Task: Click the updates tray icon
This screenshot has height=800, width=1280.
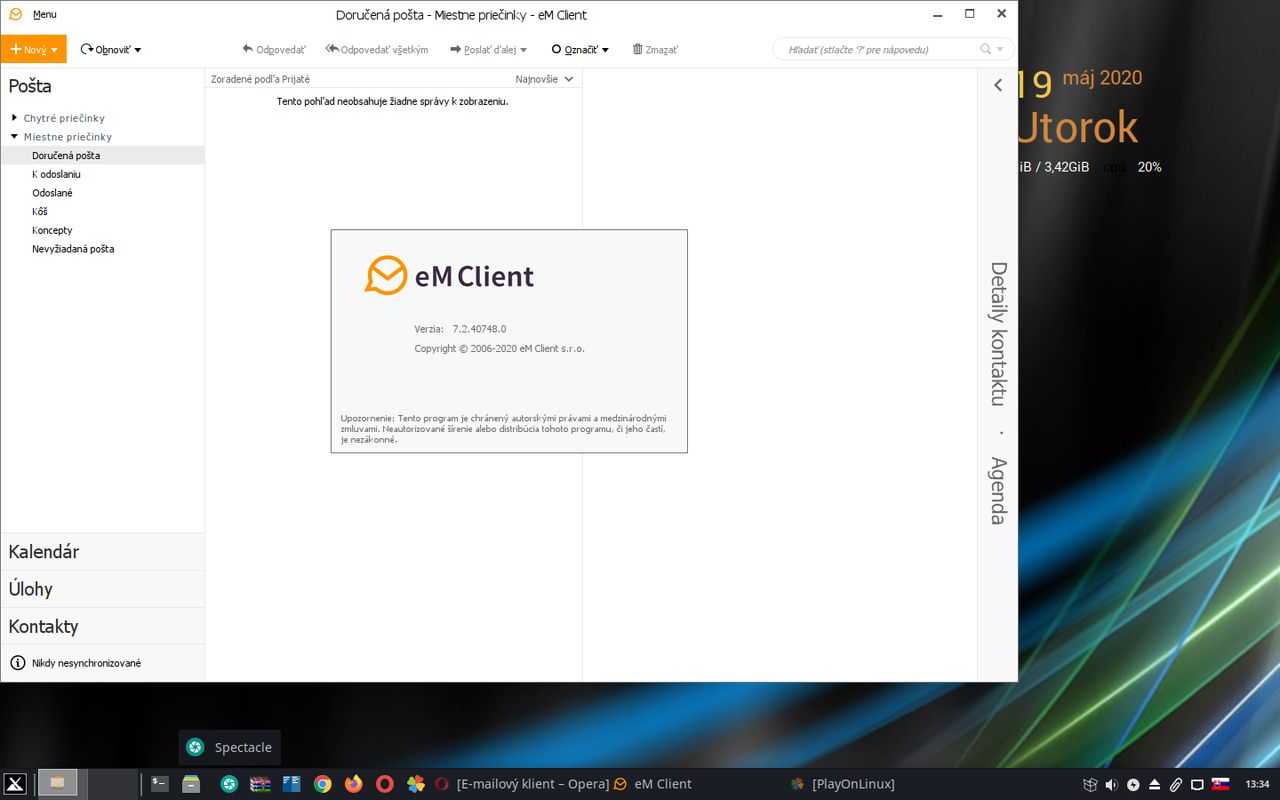Action: tap(1133, 784)
